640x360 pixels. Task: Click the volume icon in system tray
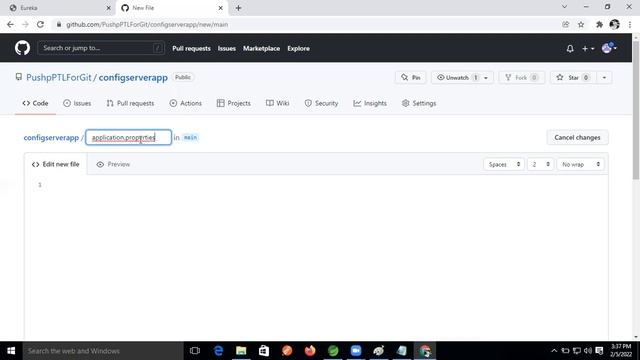588,351
